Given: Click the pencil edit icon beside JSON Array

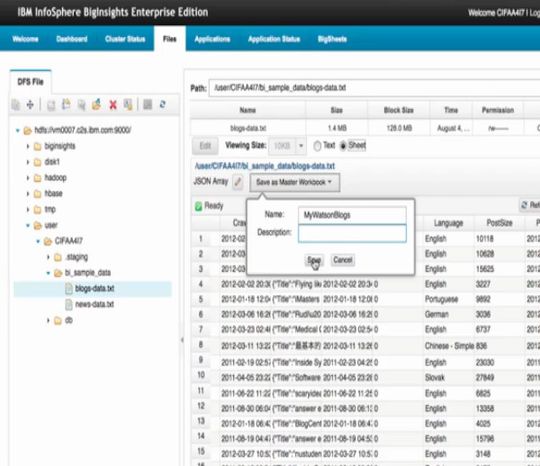Looking at the screenshot, I should tap(238, 182).
